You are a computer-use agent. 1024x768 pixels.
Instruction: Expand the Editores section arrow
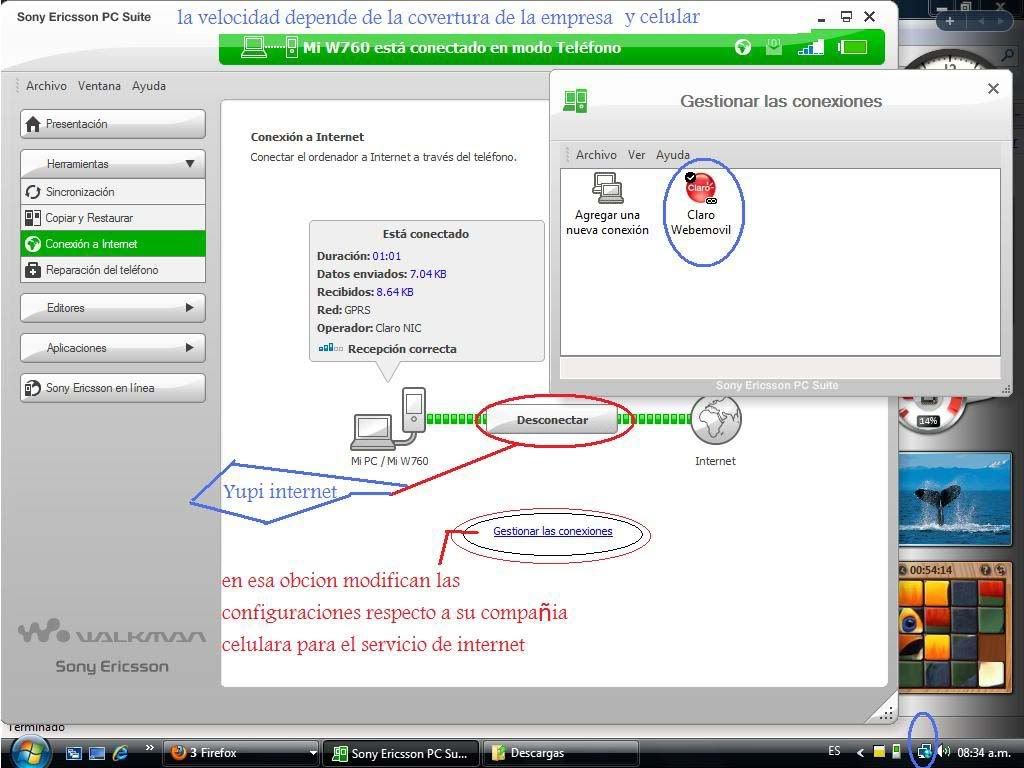(190, 308)
